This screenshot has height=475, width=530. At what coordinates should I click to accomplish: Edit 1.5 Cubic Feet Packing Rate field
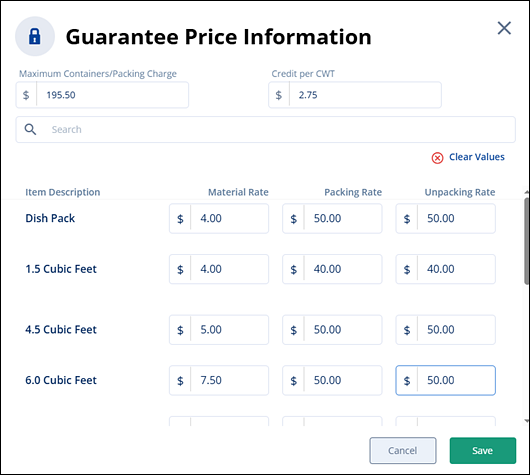coord(332,269)
